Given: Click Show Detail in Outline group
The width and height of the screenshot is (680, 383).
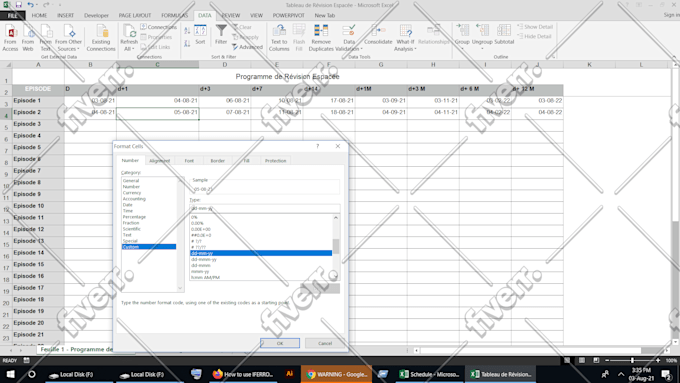Looking at the screenshot, I should coord(535,27).
